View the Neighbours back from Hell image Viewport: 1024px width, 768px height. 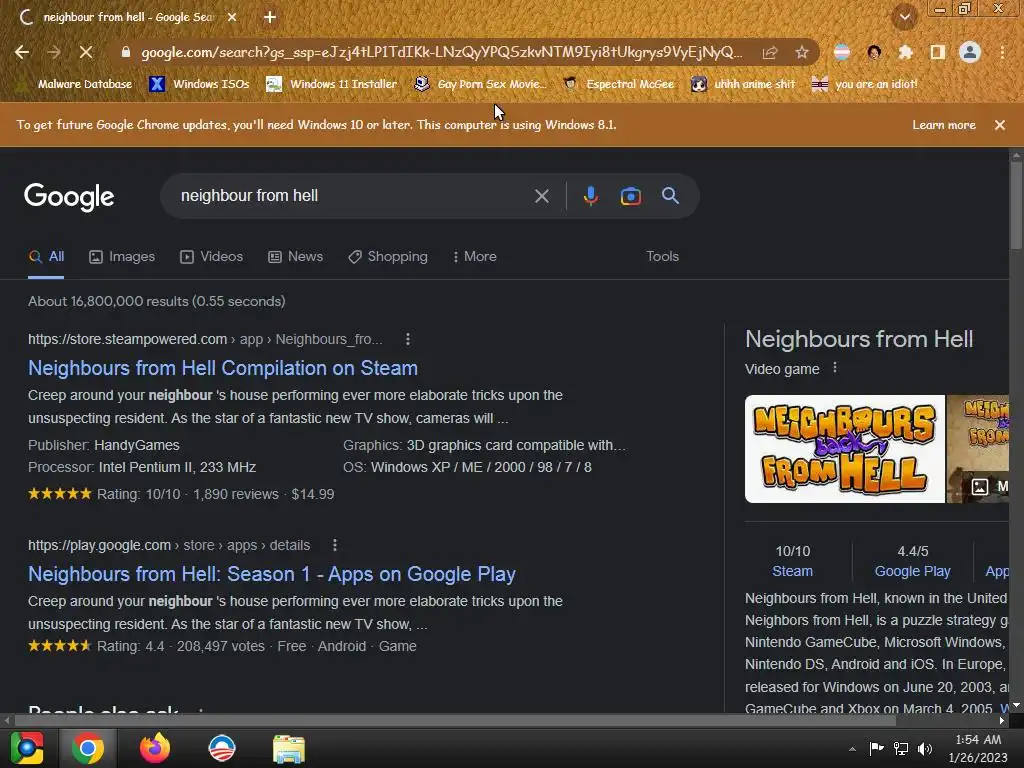844,449
